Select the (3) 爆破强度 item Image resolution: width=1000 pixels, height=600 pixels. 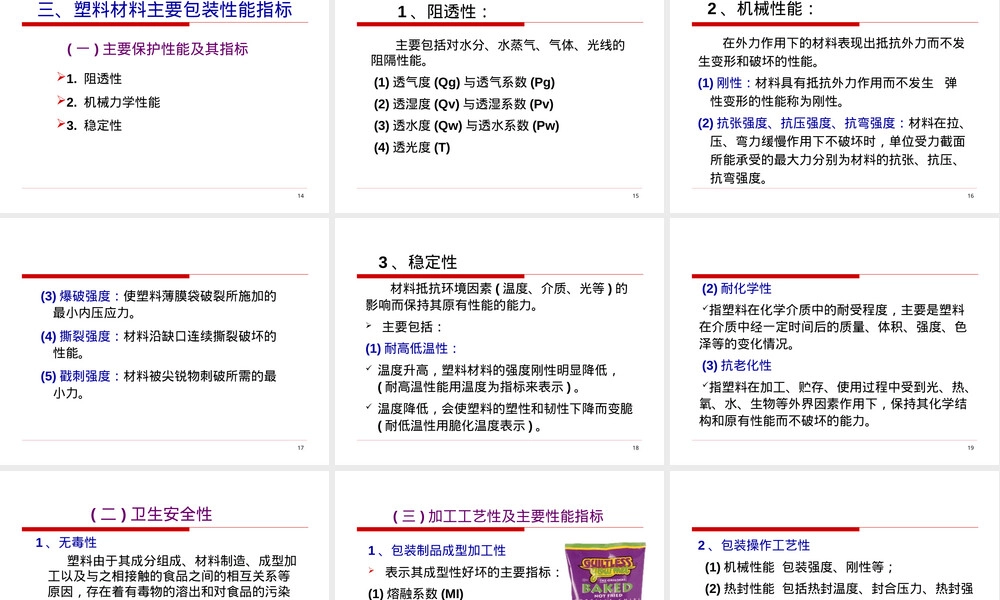158,304
